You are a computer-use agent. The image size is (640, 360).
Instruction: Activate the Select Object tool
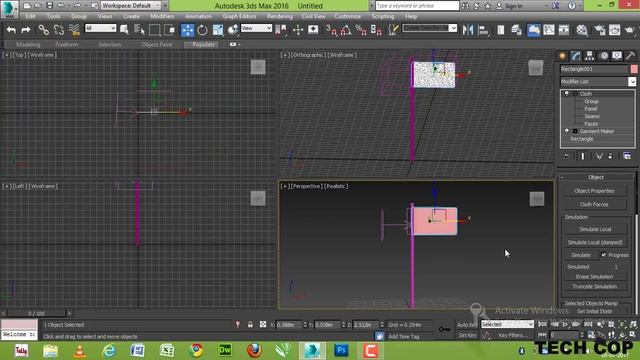click(124, 30)
